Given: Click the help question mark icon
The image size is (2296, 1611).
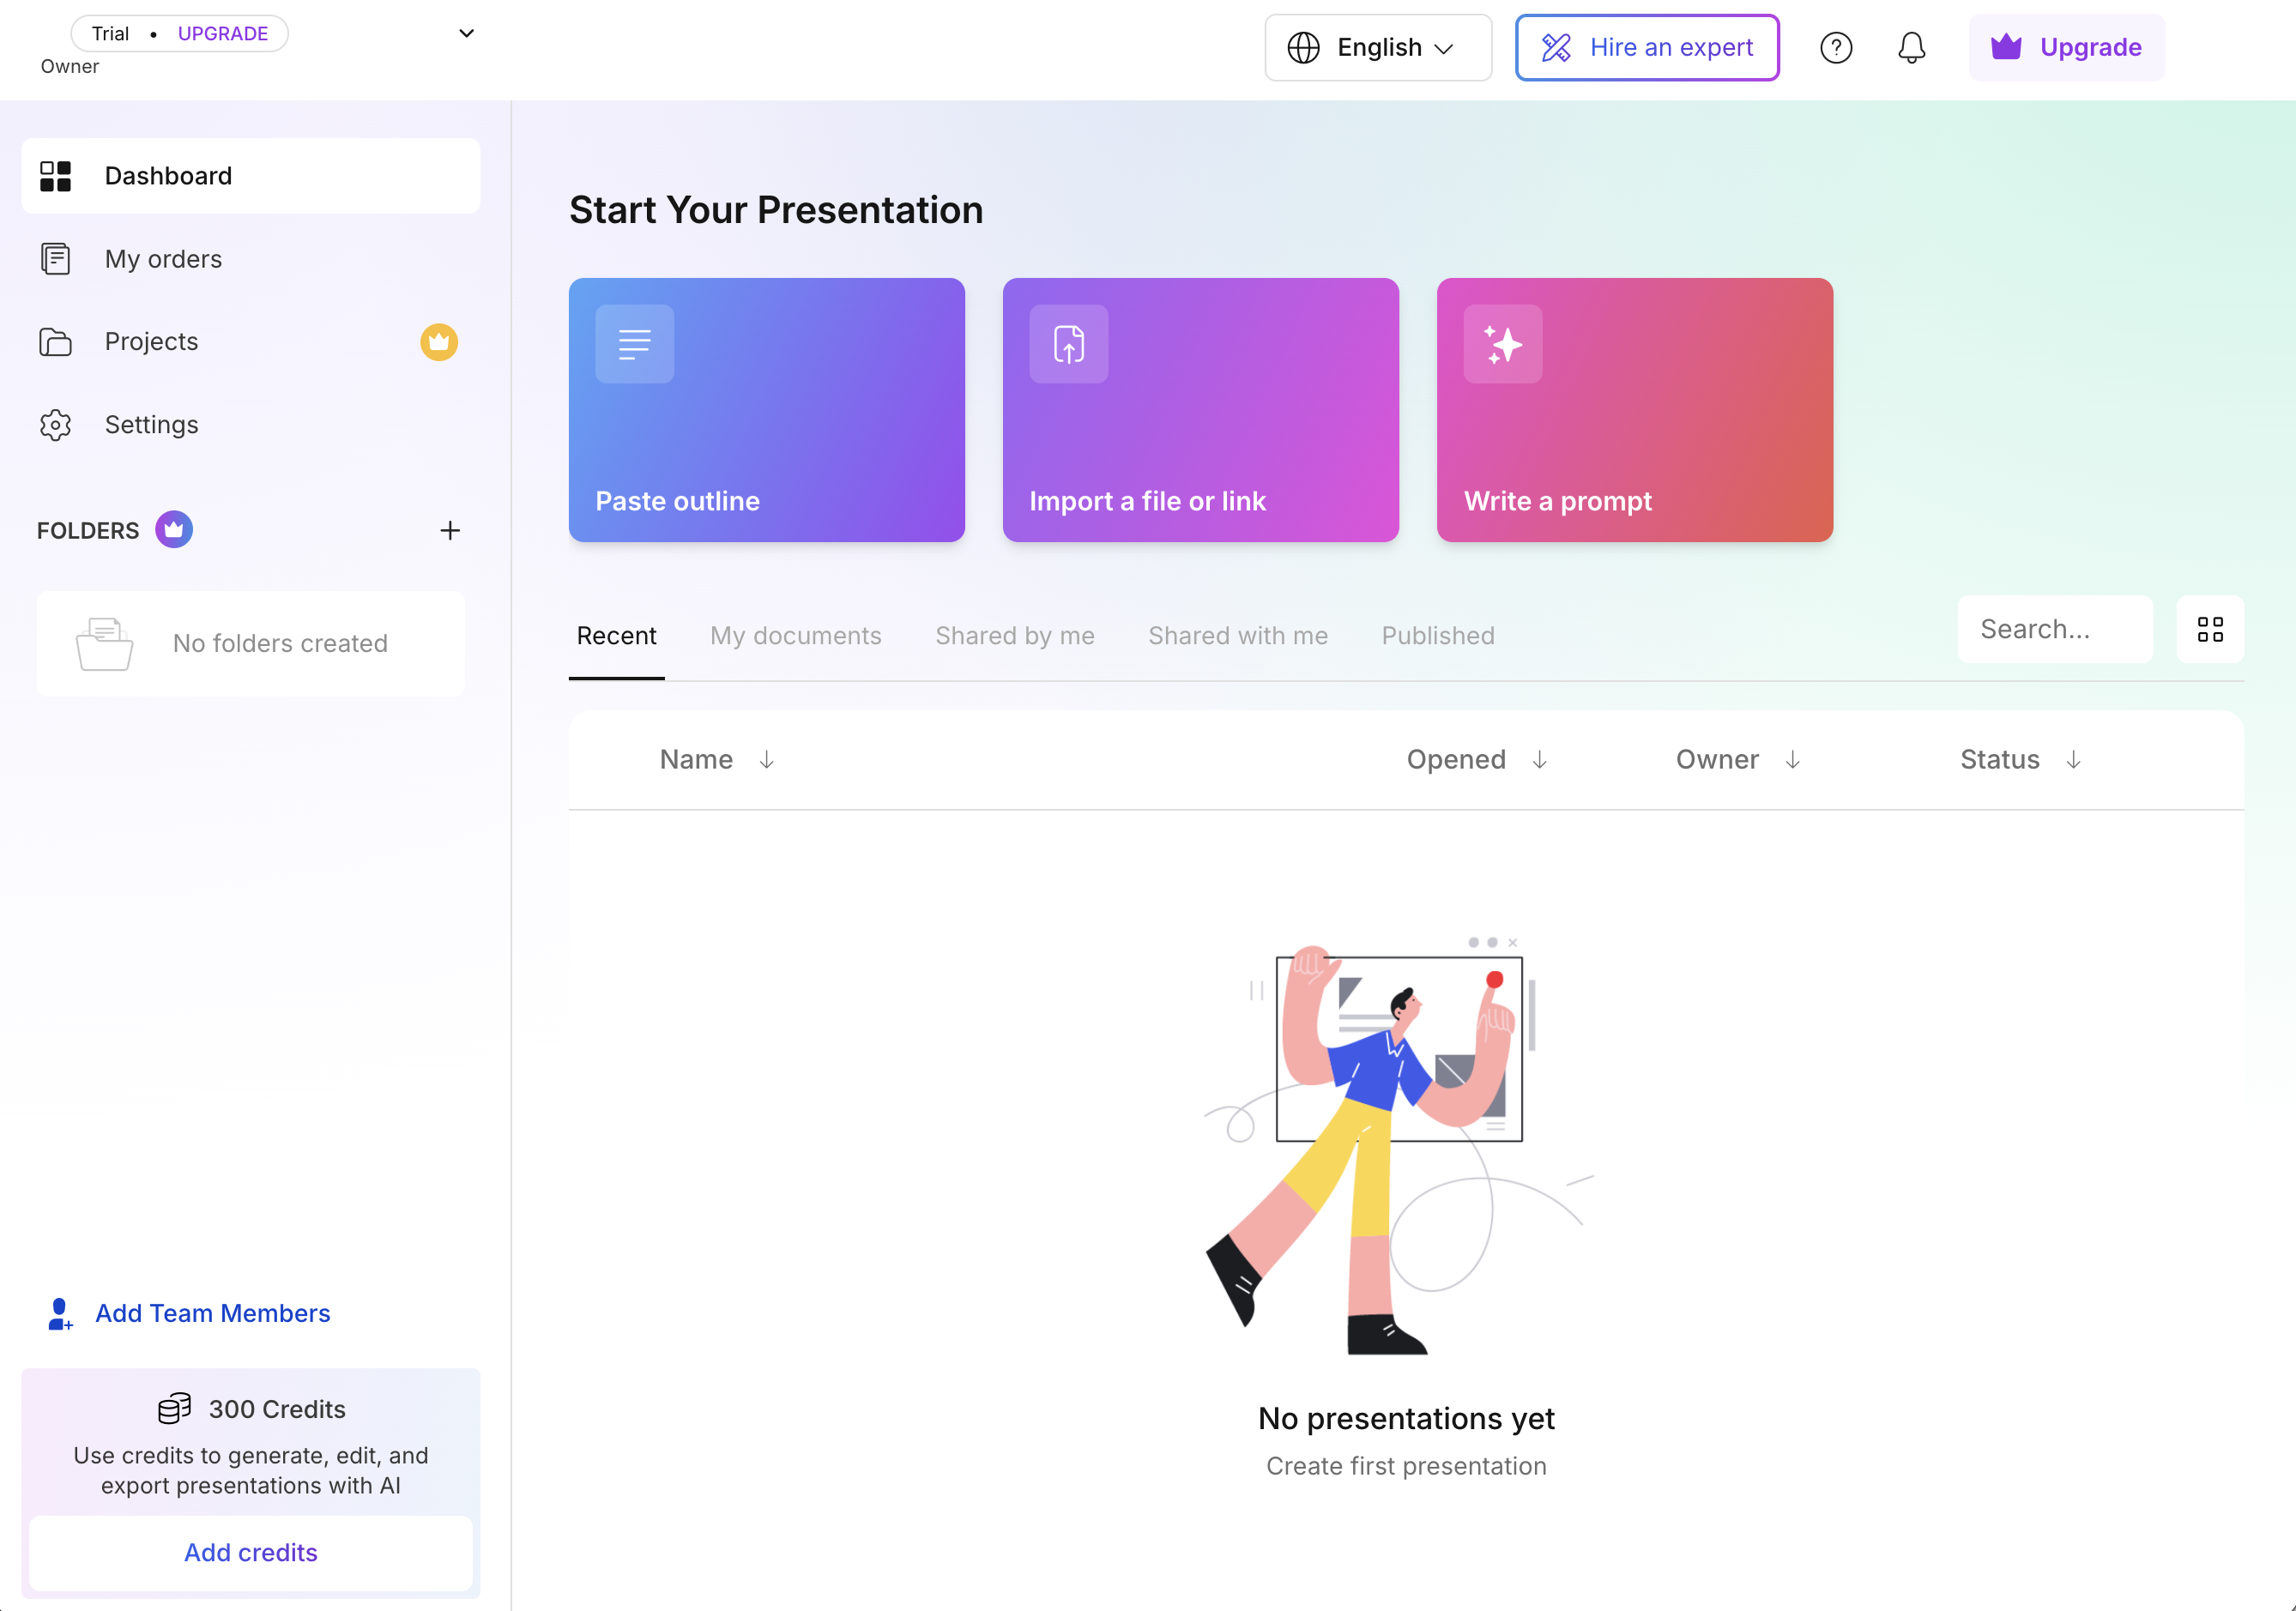Looking at the screenshot, I should (x=1836, y=47).
